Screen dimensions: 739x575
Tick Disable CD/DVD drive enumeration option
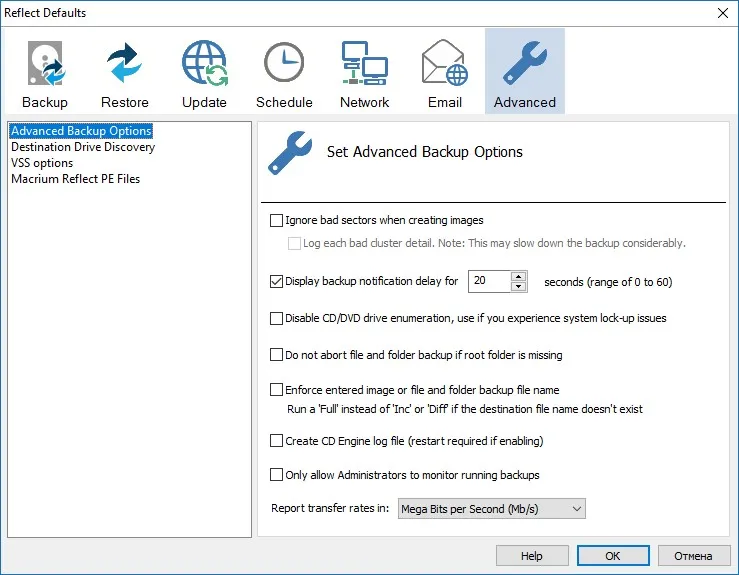coord(276,318)
